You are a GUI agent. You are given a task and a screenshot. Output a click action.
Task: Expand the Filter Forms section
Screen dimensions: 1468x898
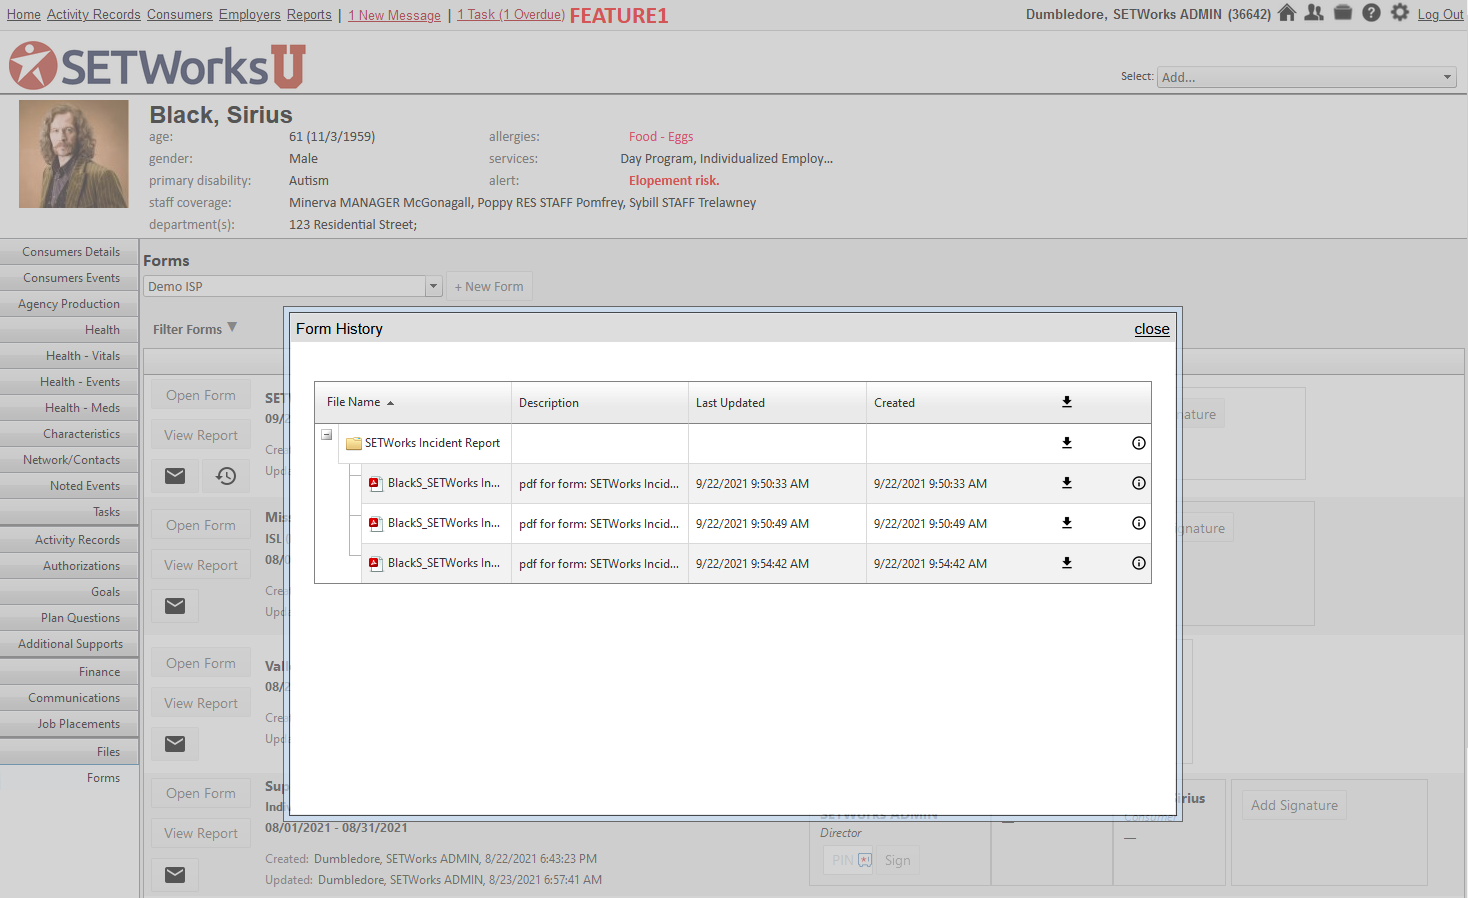coord(195,329)
